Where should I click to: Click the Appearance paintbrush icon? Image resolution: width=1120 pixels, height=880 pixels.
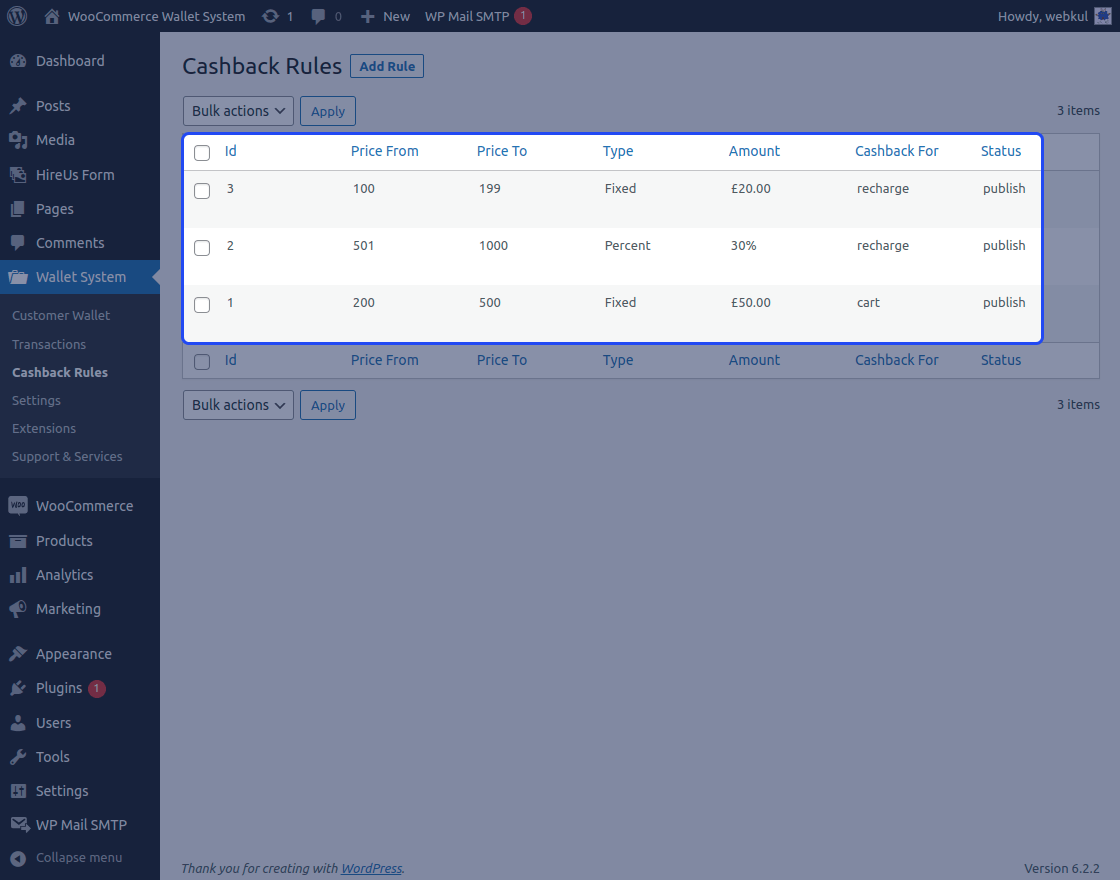19,654
